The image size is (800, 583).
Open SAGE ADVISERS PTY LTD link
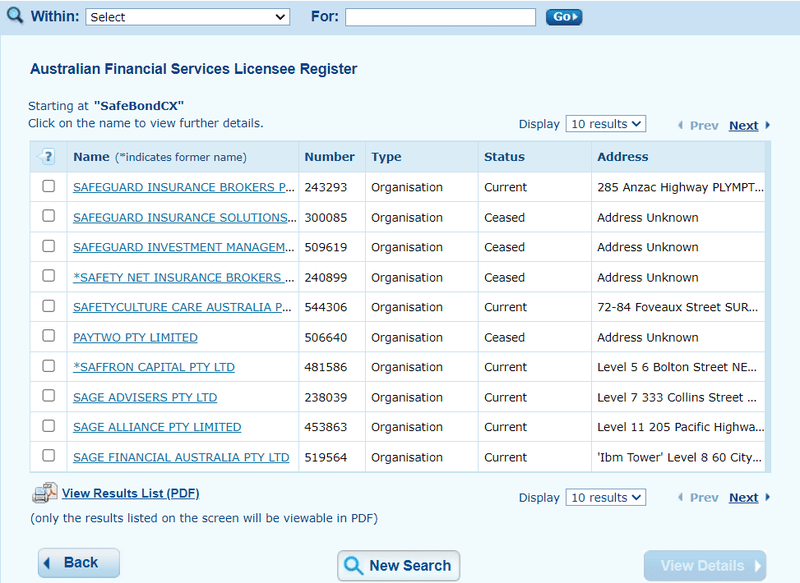[x=145, y=397]
